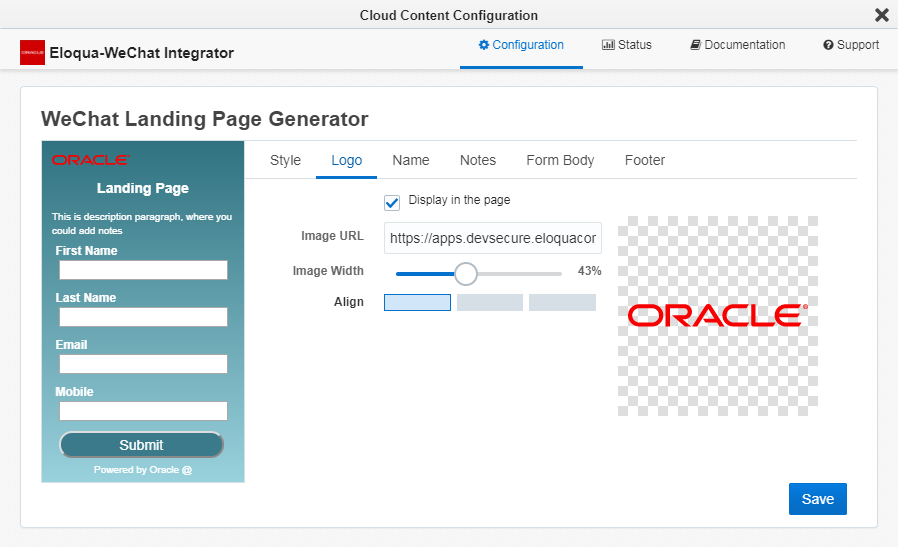Viewport: 898px width, 547px height.
Task: Click the First Name field in preview
Action: [x=143, y=270]
